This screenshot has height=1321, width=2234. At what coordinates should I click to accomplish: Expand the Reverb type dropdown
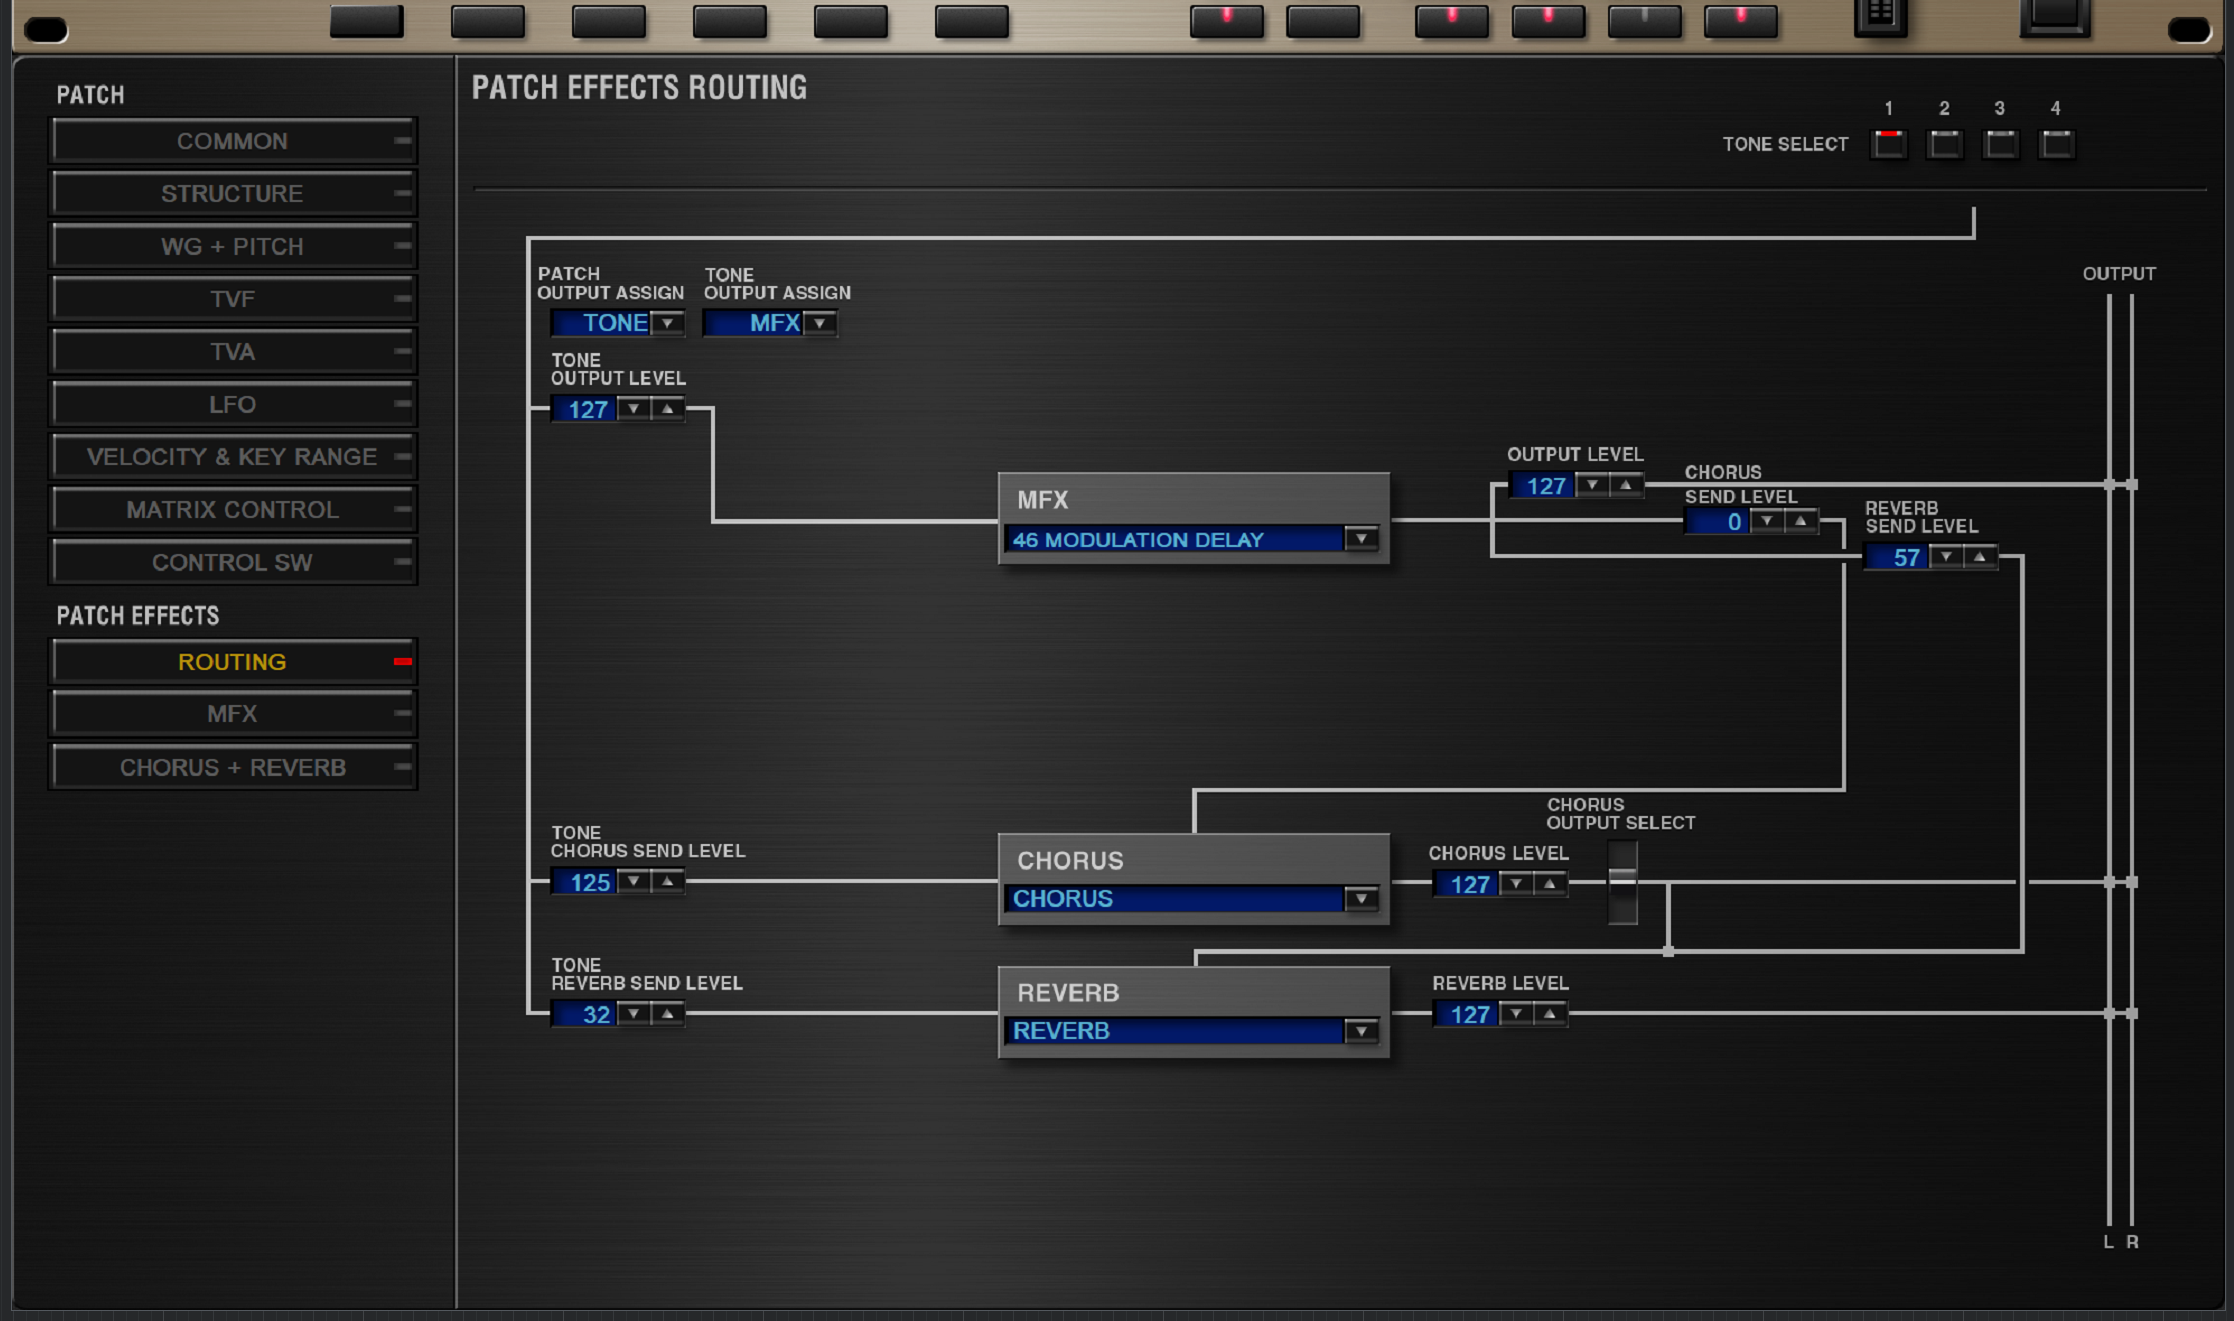pos(1360,1031)
